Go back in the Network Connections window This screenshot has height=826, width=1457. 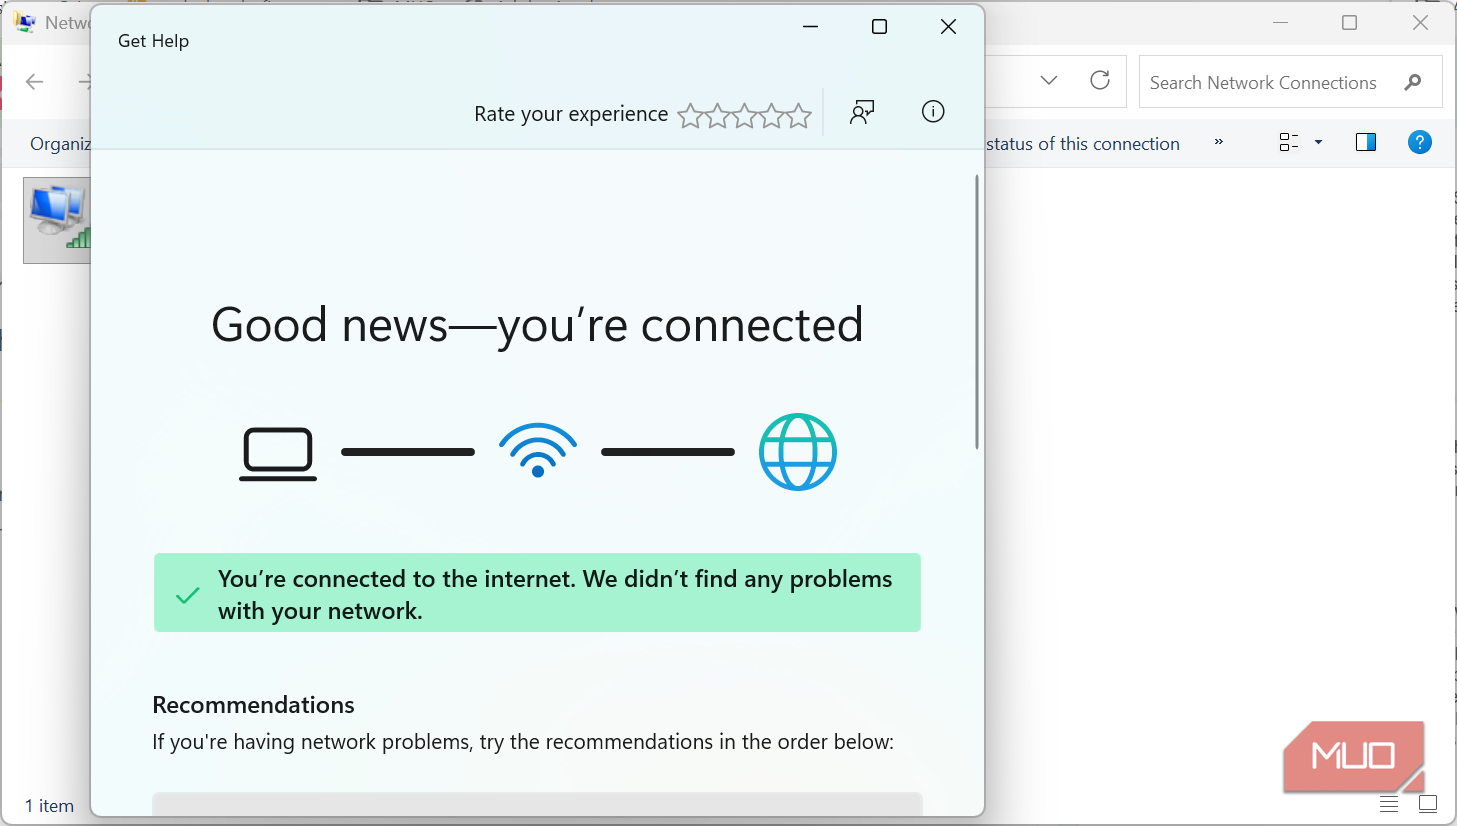click(35, 82)
